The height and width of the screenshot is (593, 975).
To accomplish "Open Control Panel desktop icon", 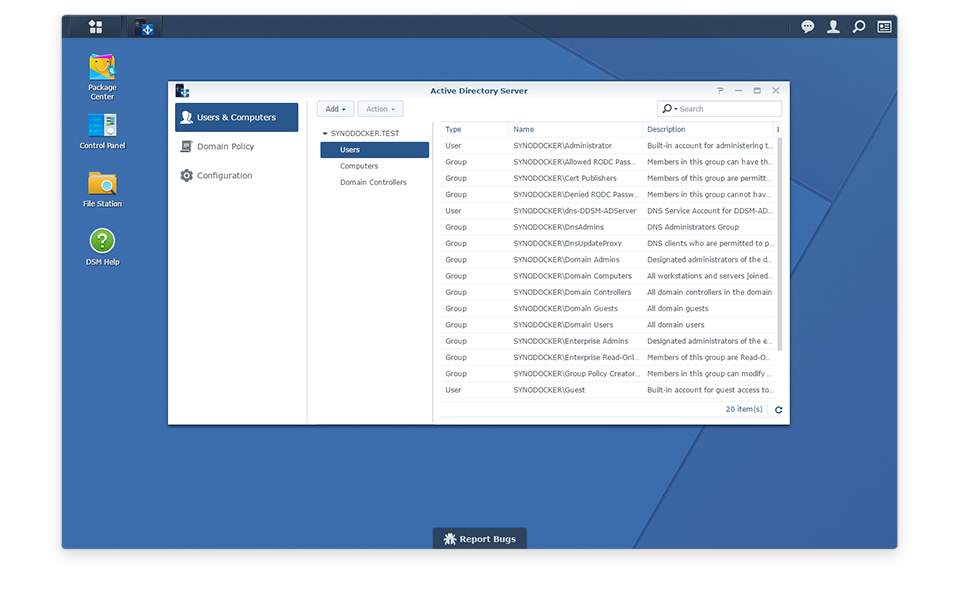I will coord(102,126).
